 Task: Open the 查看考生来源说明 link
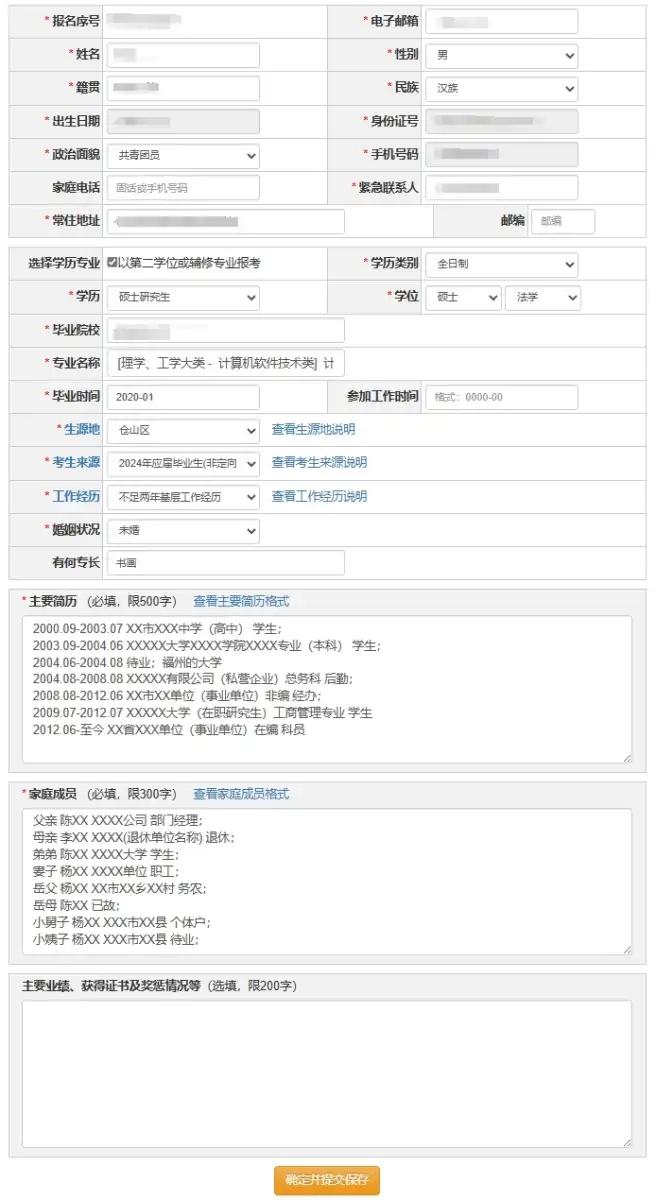(319, 463)
